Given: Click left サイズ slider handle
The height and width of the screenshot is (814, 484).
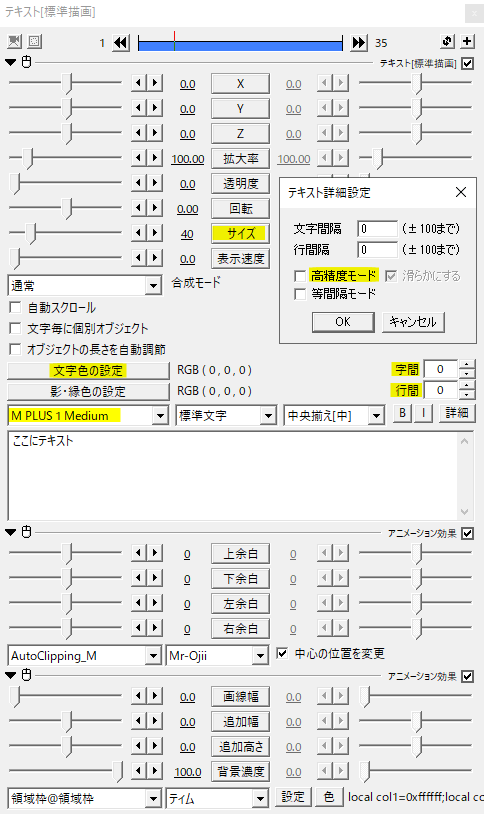Looking at the screenshot, I should click(31, 233).
